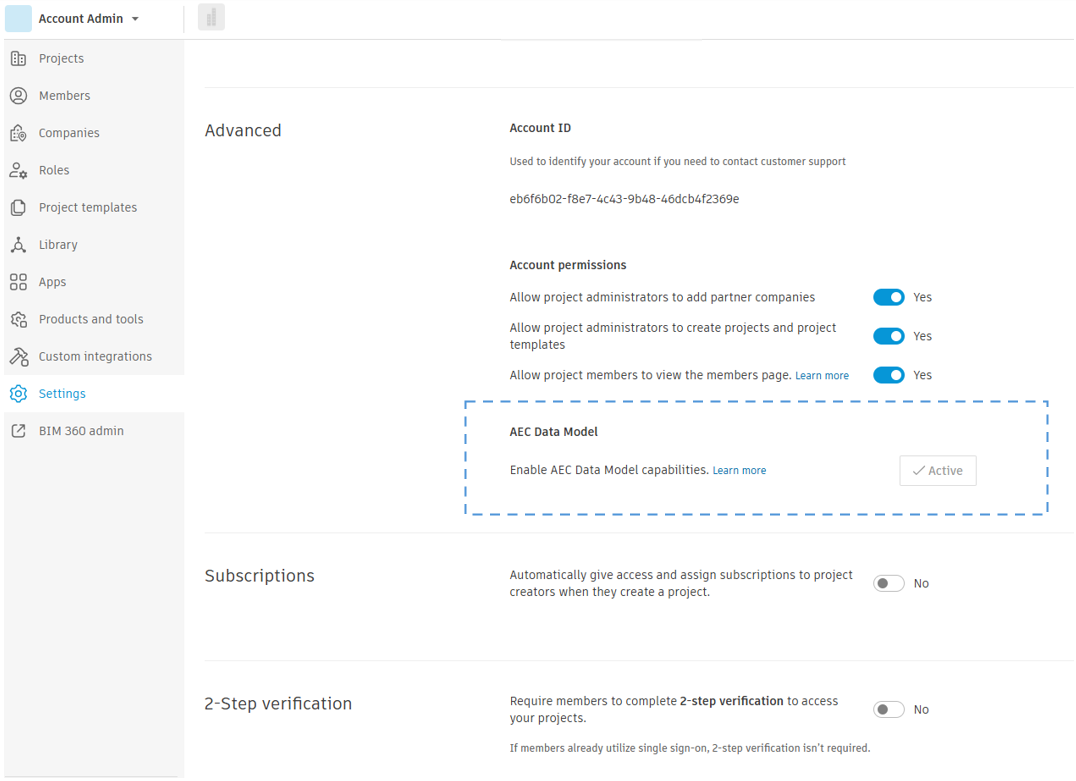The height and width of the screenshot is (781, 1076).
Task: Open Learn more link for AEC Data Model
Action: 739,471
